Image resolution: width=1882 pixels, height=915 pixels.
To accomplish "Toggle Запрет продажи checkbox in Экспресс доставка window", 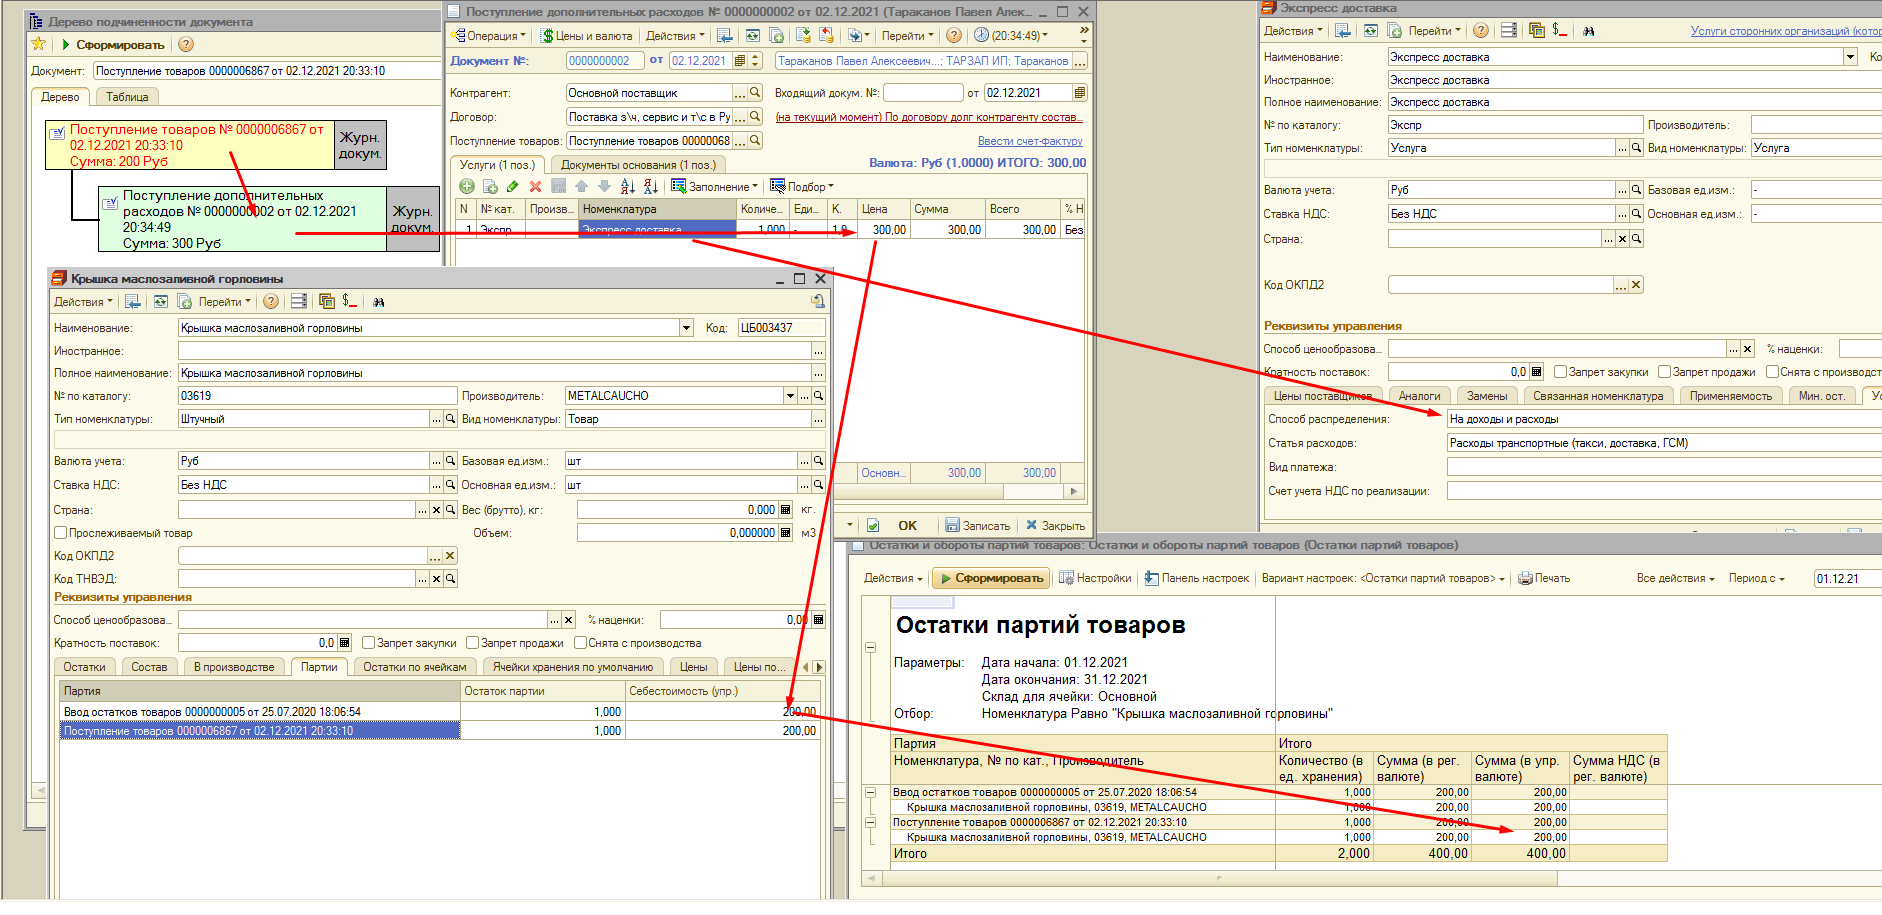I will click(x=1665, y=372).
